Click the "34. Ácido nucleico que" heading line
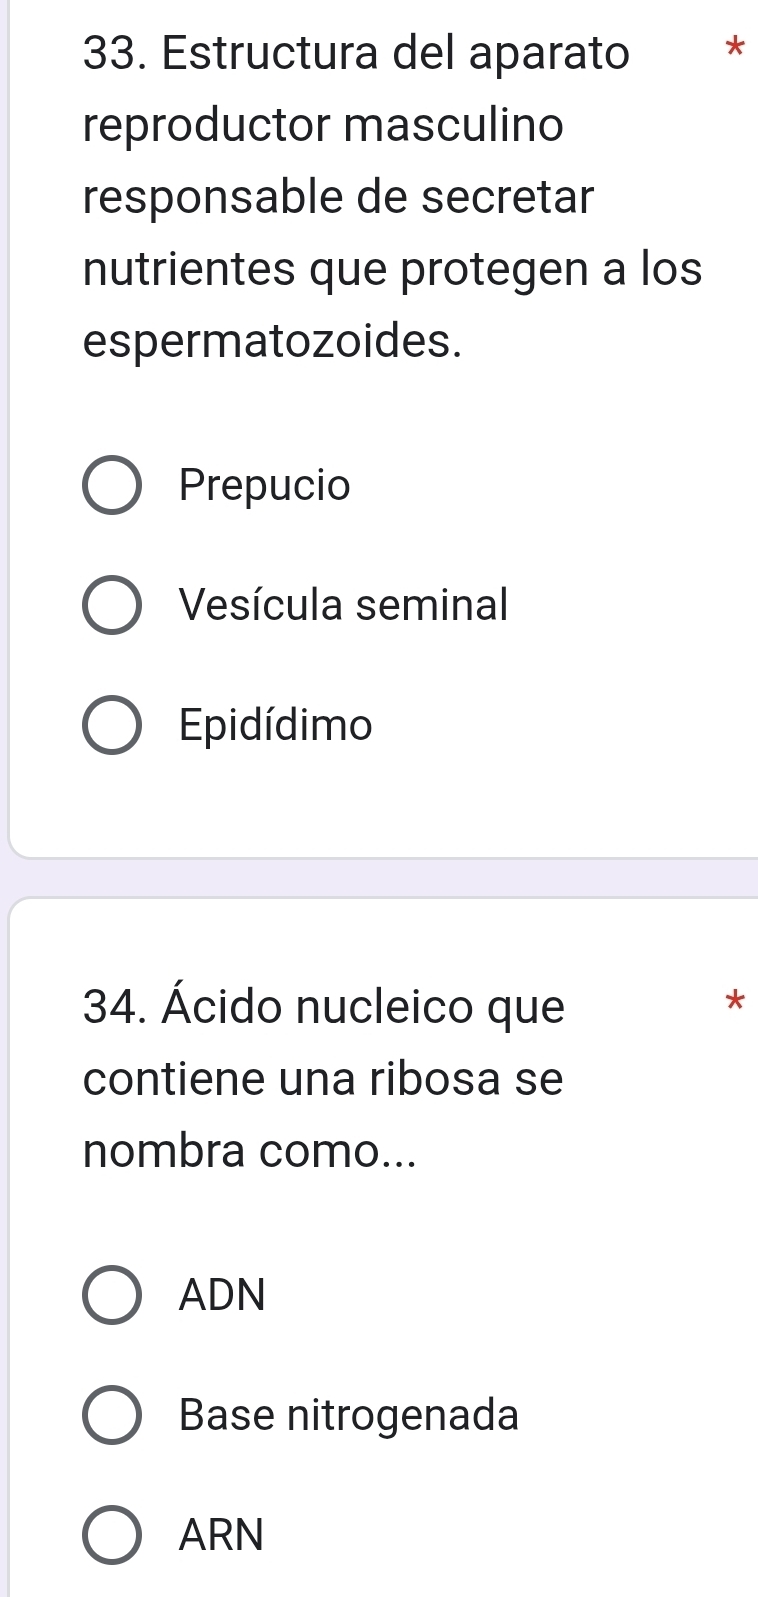Viewport: 758px width, 1597px height. point(325,1006)
